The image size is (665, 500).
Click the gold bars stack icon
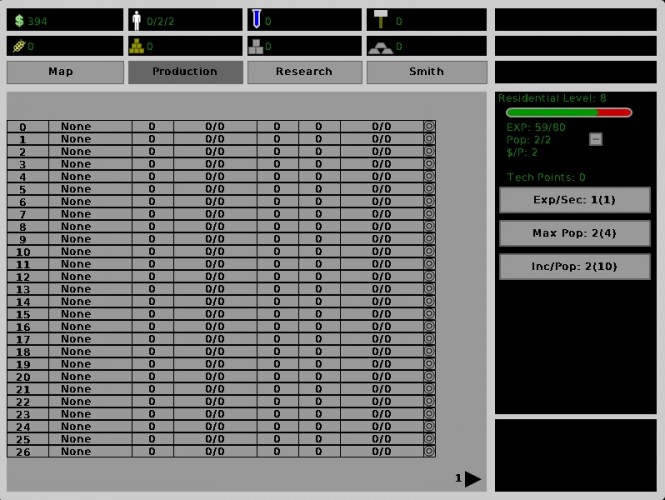point(137,46)
